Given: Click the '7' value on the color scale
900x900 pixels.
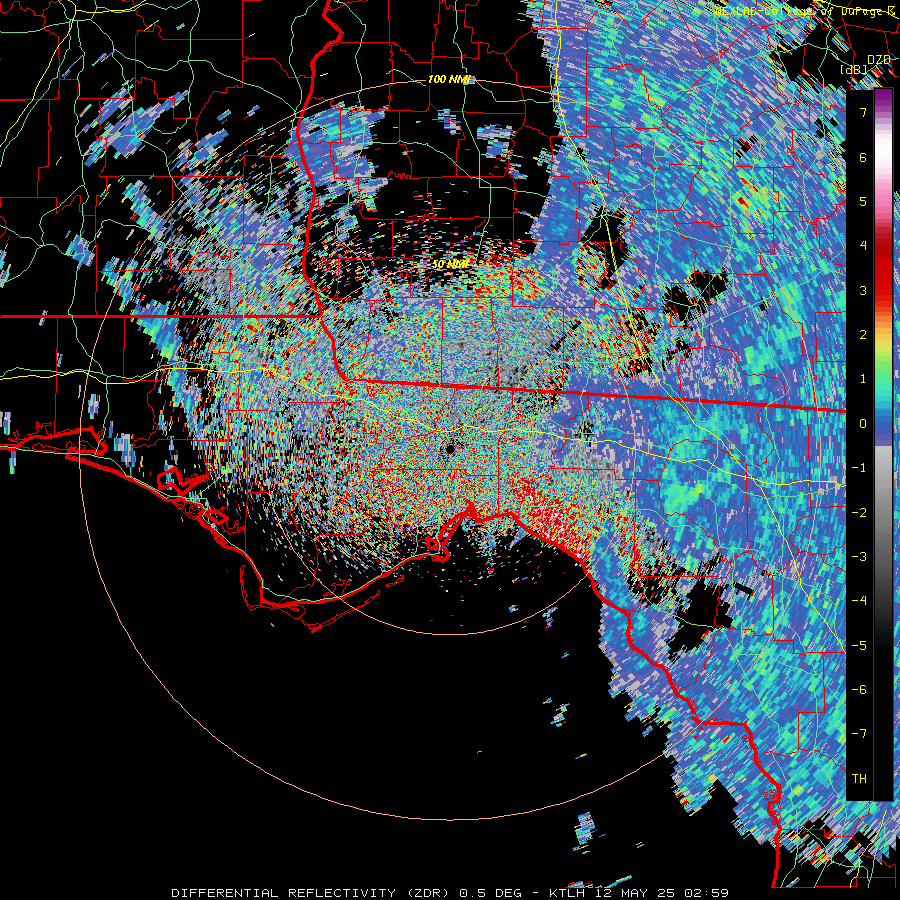Looking at the screenshot, I should pos(863,112).
